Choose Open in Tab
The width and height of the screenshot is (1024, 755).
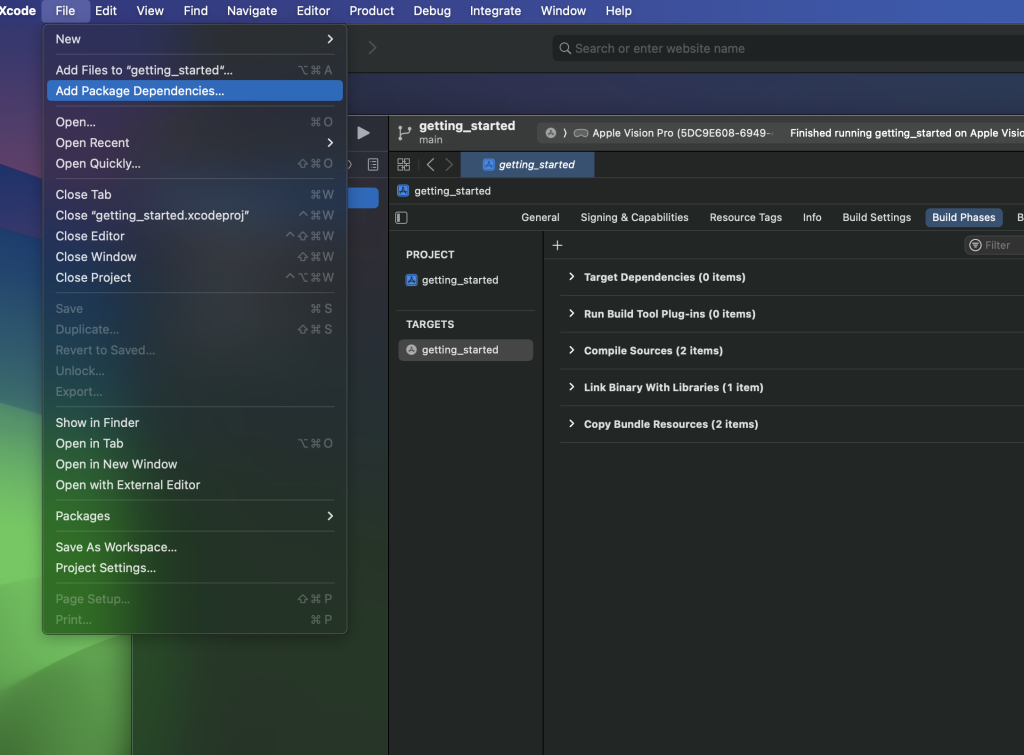[195, 443]
